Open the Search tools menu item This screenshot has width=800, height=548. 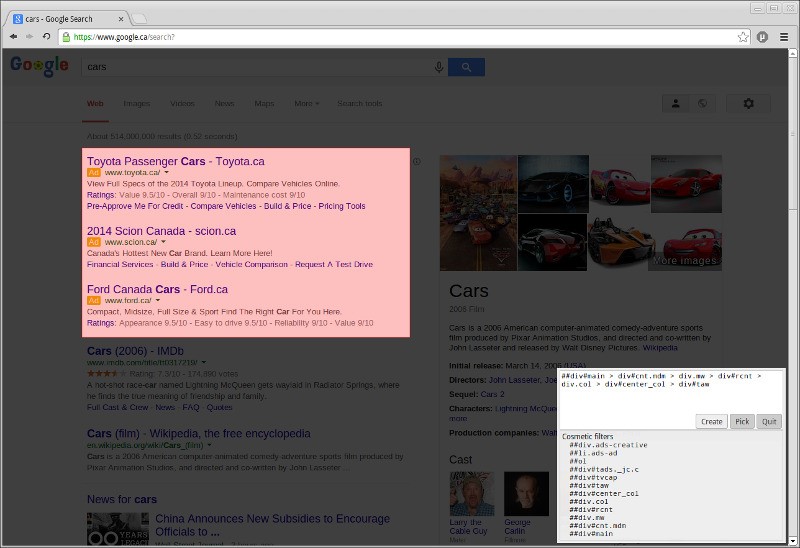(x=359, y=103)
